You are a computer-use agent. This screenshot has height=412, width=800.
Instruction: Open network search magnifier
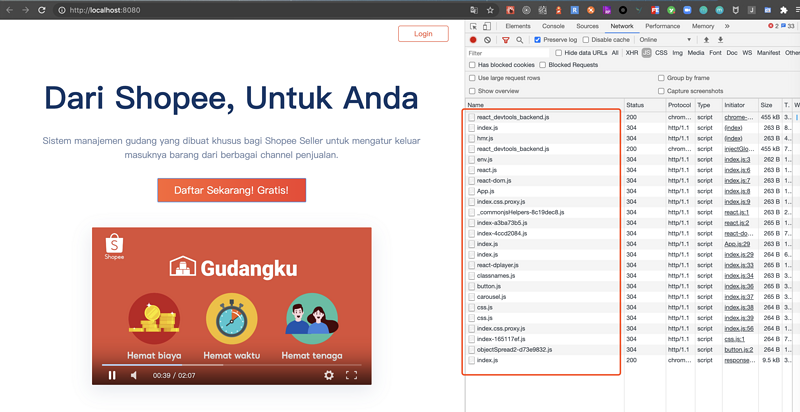[519, 40]
